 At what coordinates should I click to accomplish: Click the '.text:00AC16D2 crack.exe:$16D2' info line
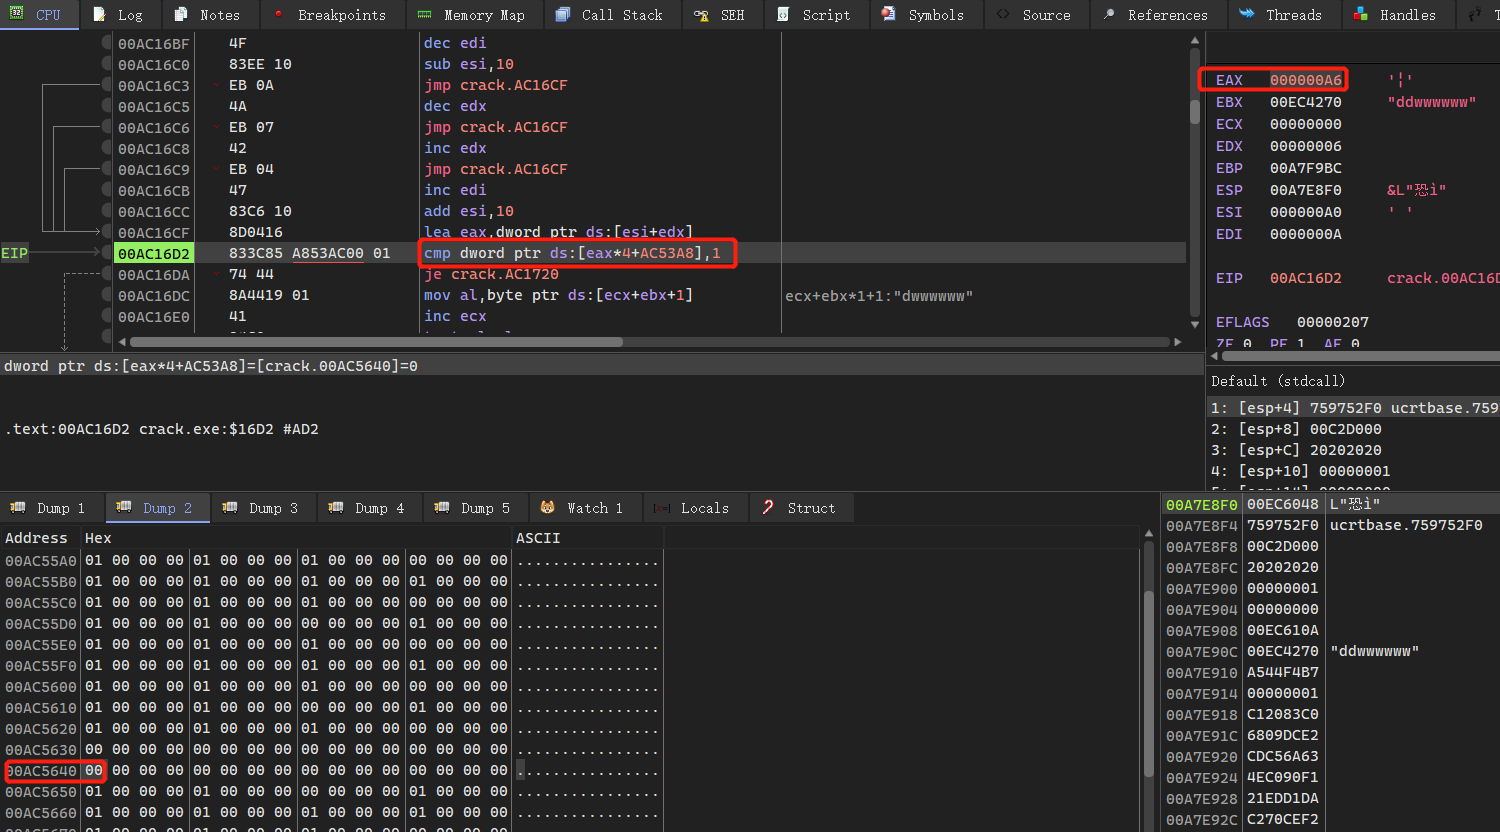162,429
